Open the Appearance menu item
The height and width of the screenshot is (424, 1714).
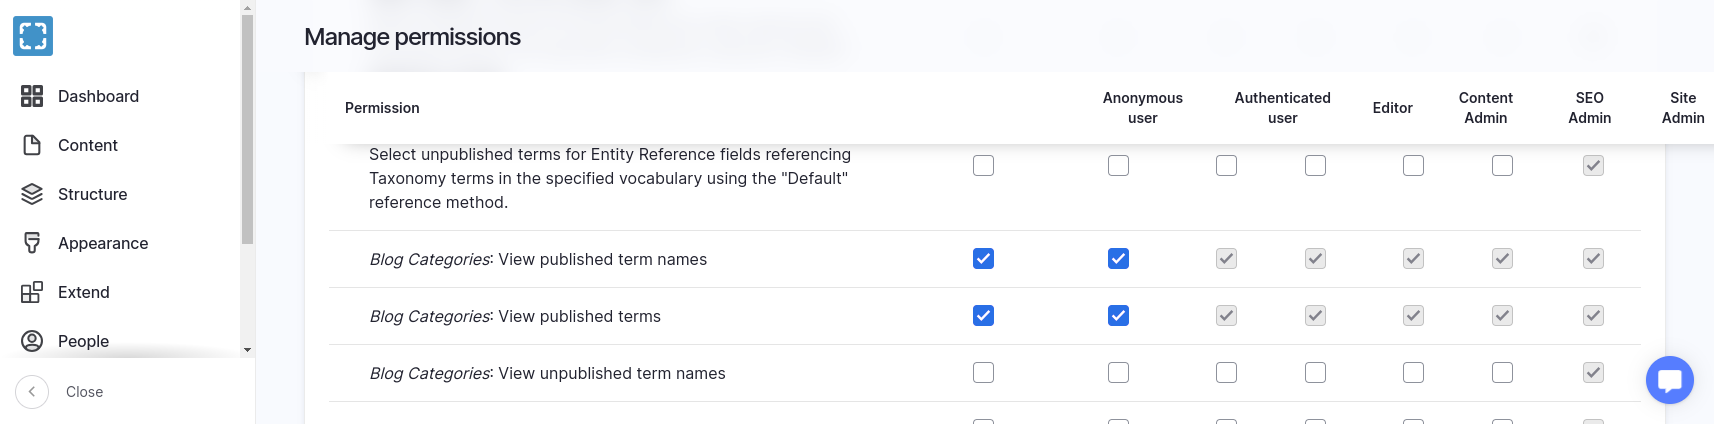tap(103, 243)
